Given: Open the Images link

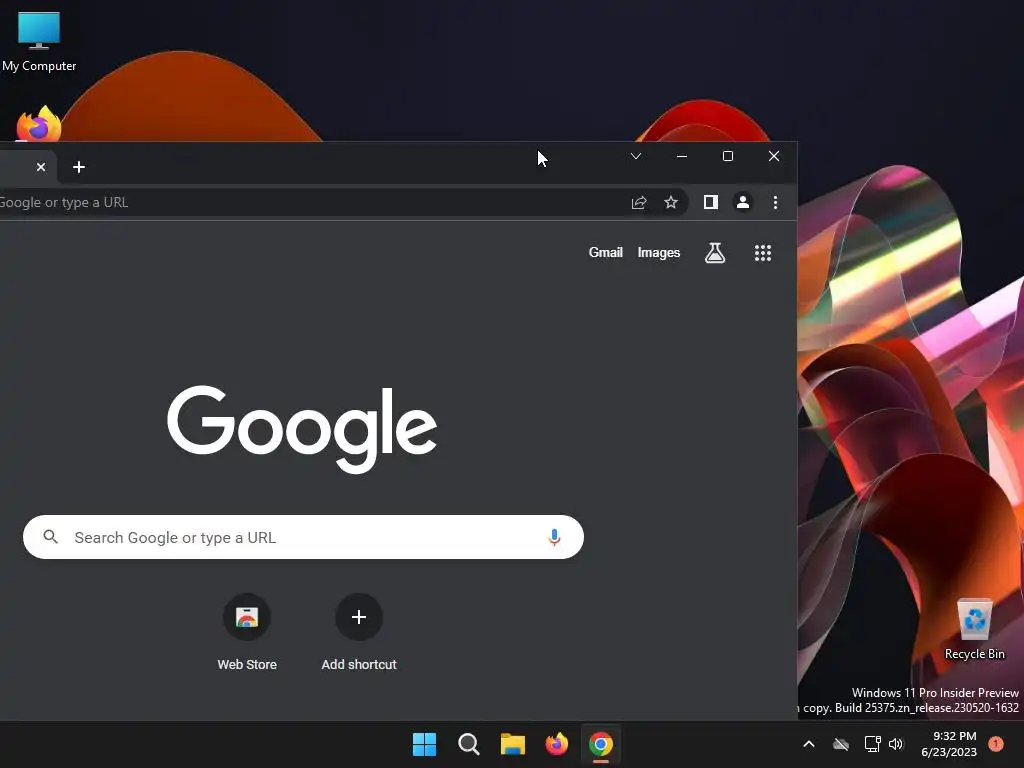Looking at the screenshot, I should [x=658, y=252].
